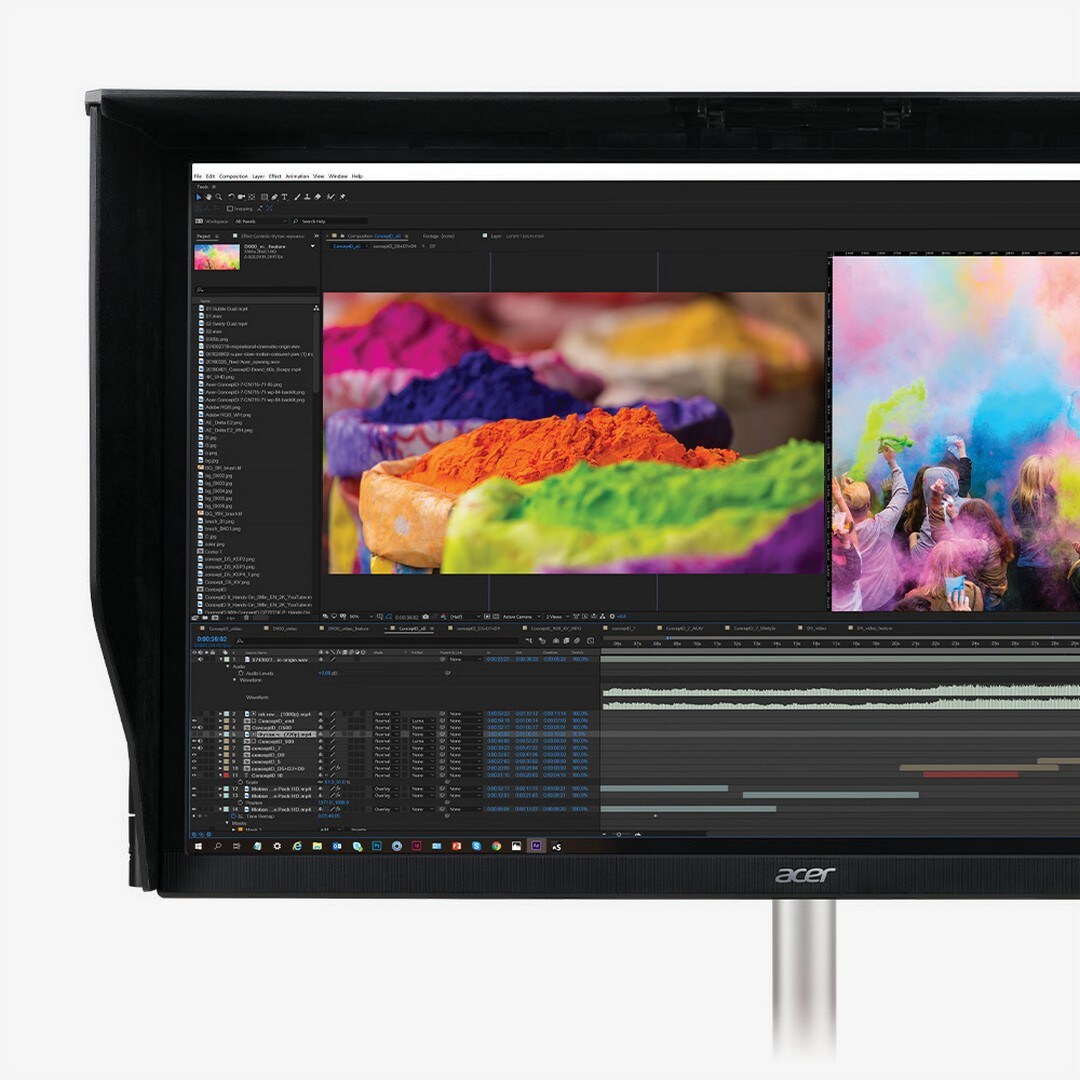This screenshot has width=1080, height=1080.
Task: Select the Pen tool
Action: pos(274,197)
